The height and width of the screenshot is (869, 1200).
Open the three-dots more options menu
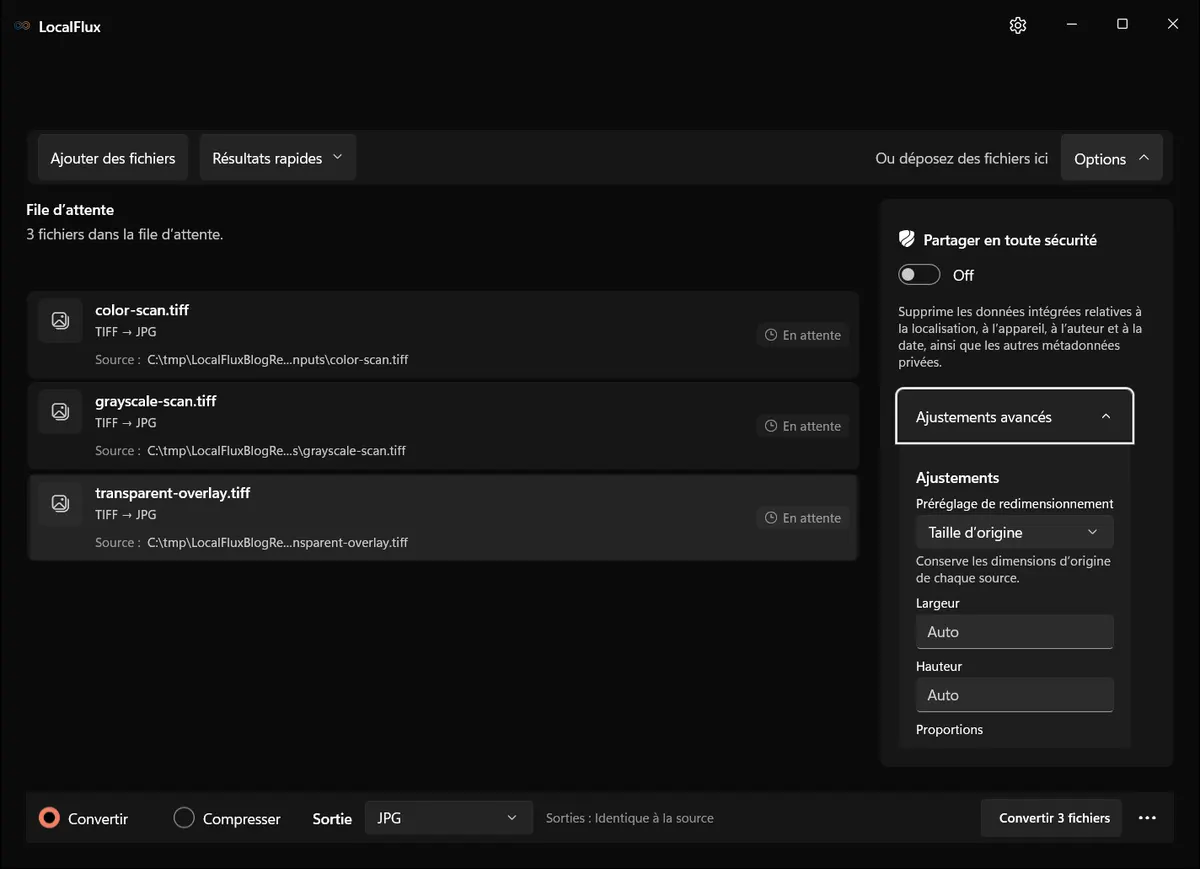click(1147, 818)
